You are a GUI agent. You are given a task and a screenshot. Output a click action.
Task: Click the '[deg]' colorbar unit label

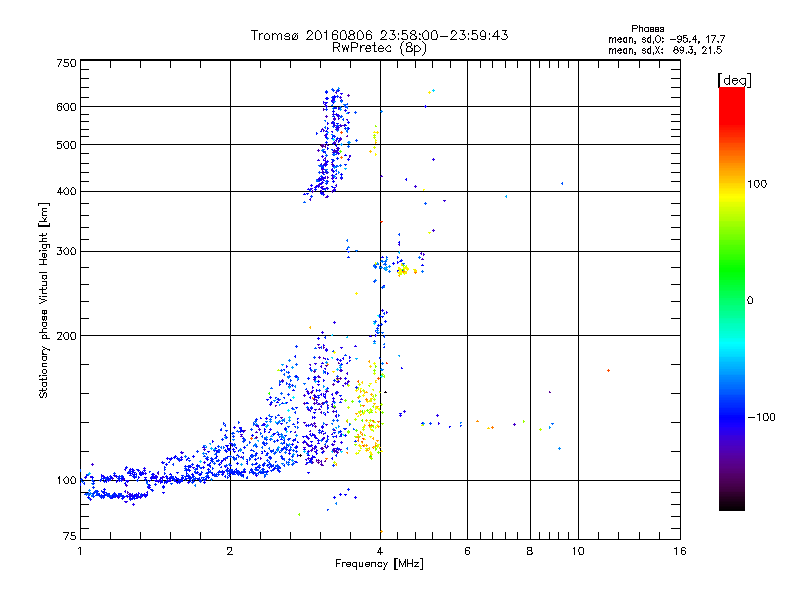click(734, 80)
